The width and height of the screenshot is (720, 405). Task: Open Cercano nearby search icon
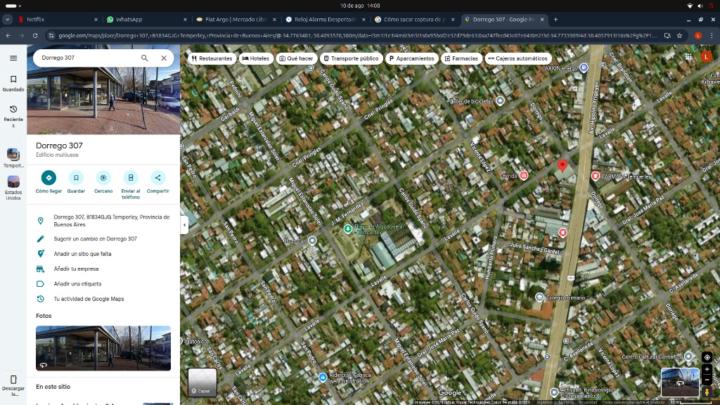[103, 177]
